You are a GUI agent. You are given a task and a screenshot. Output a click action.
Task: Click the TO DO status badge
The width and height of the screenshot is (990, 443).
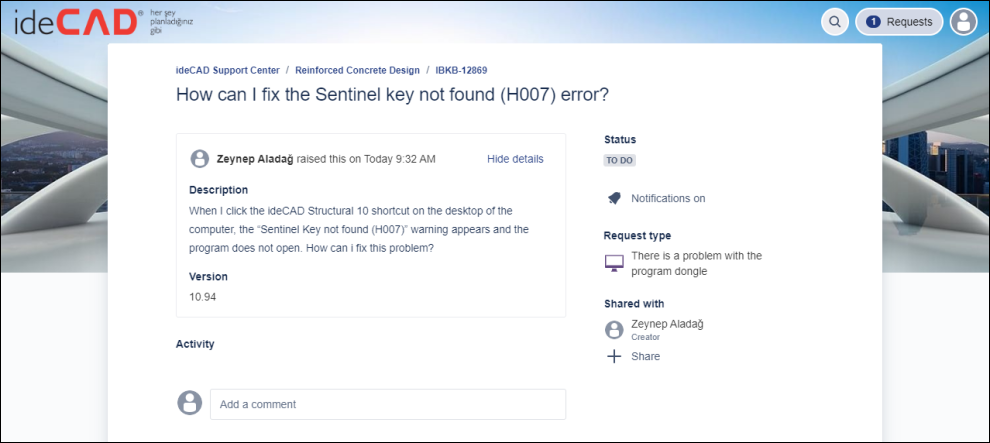click(x=620, y=160)
